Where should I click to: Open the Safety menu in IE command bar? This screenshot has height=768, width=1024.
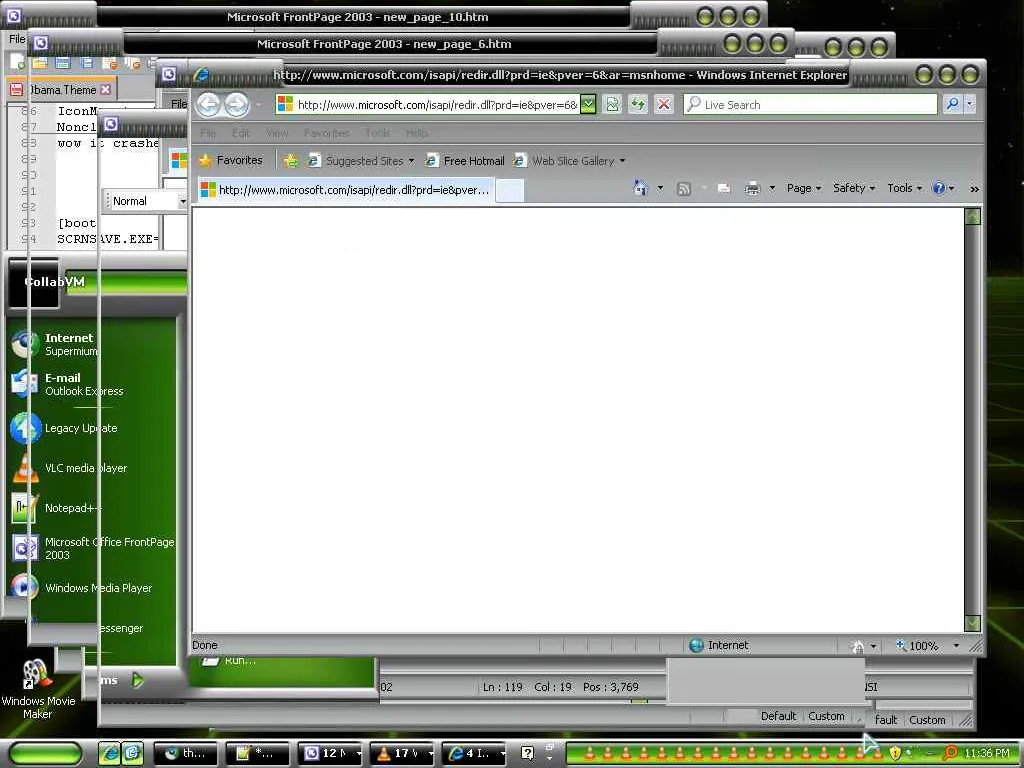(x=854, y=188)
